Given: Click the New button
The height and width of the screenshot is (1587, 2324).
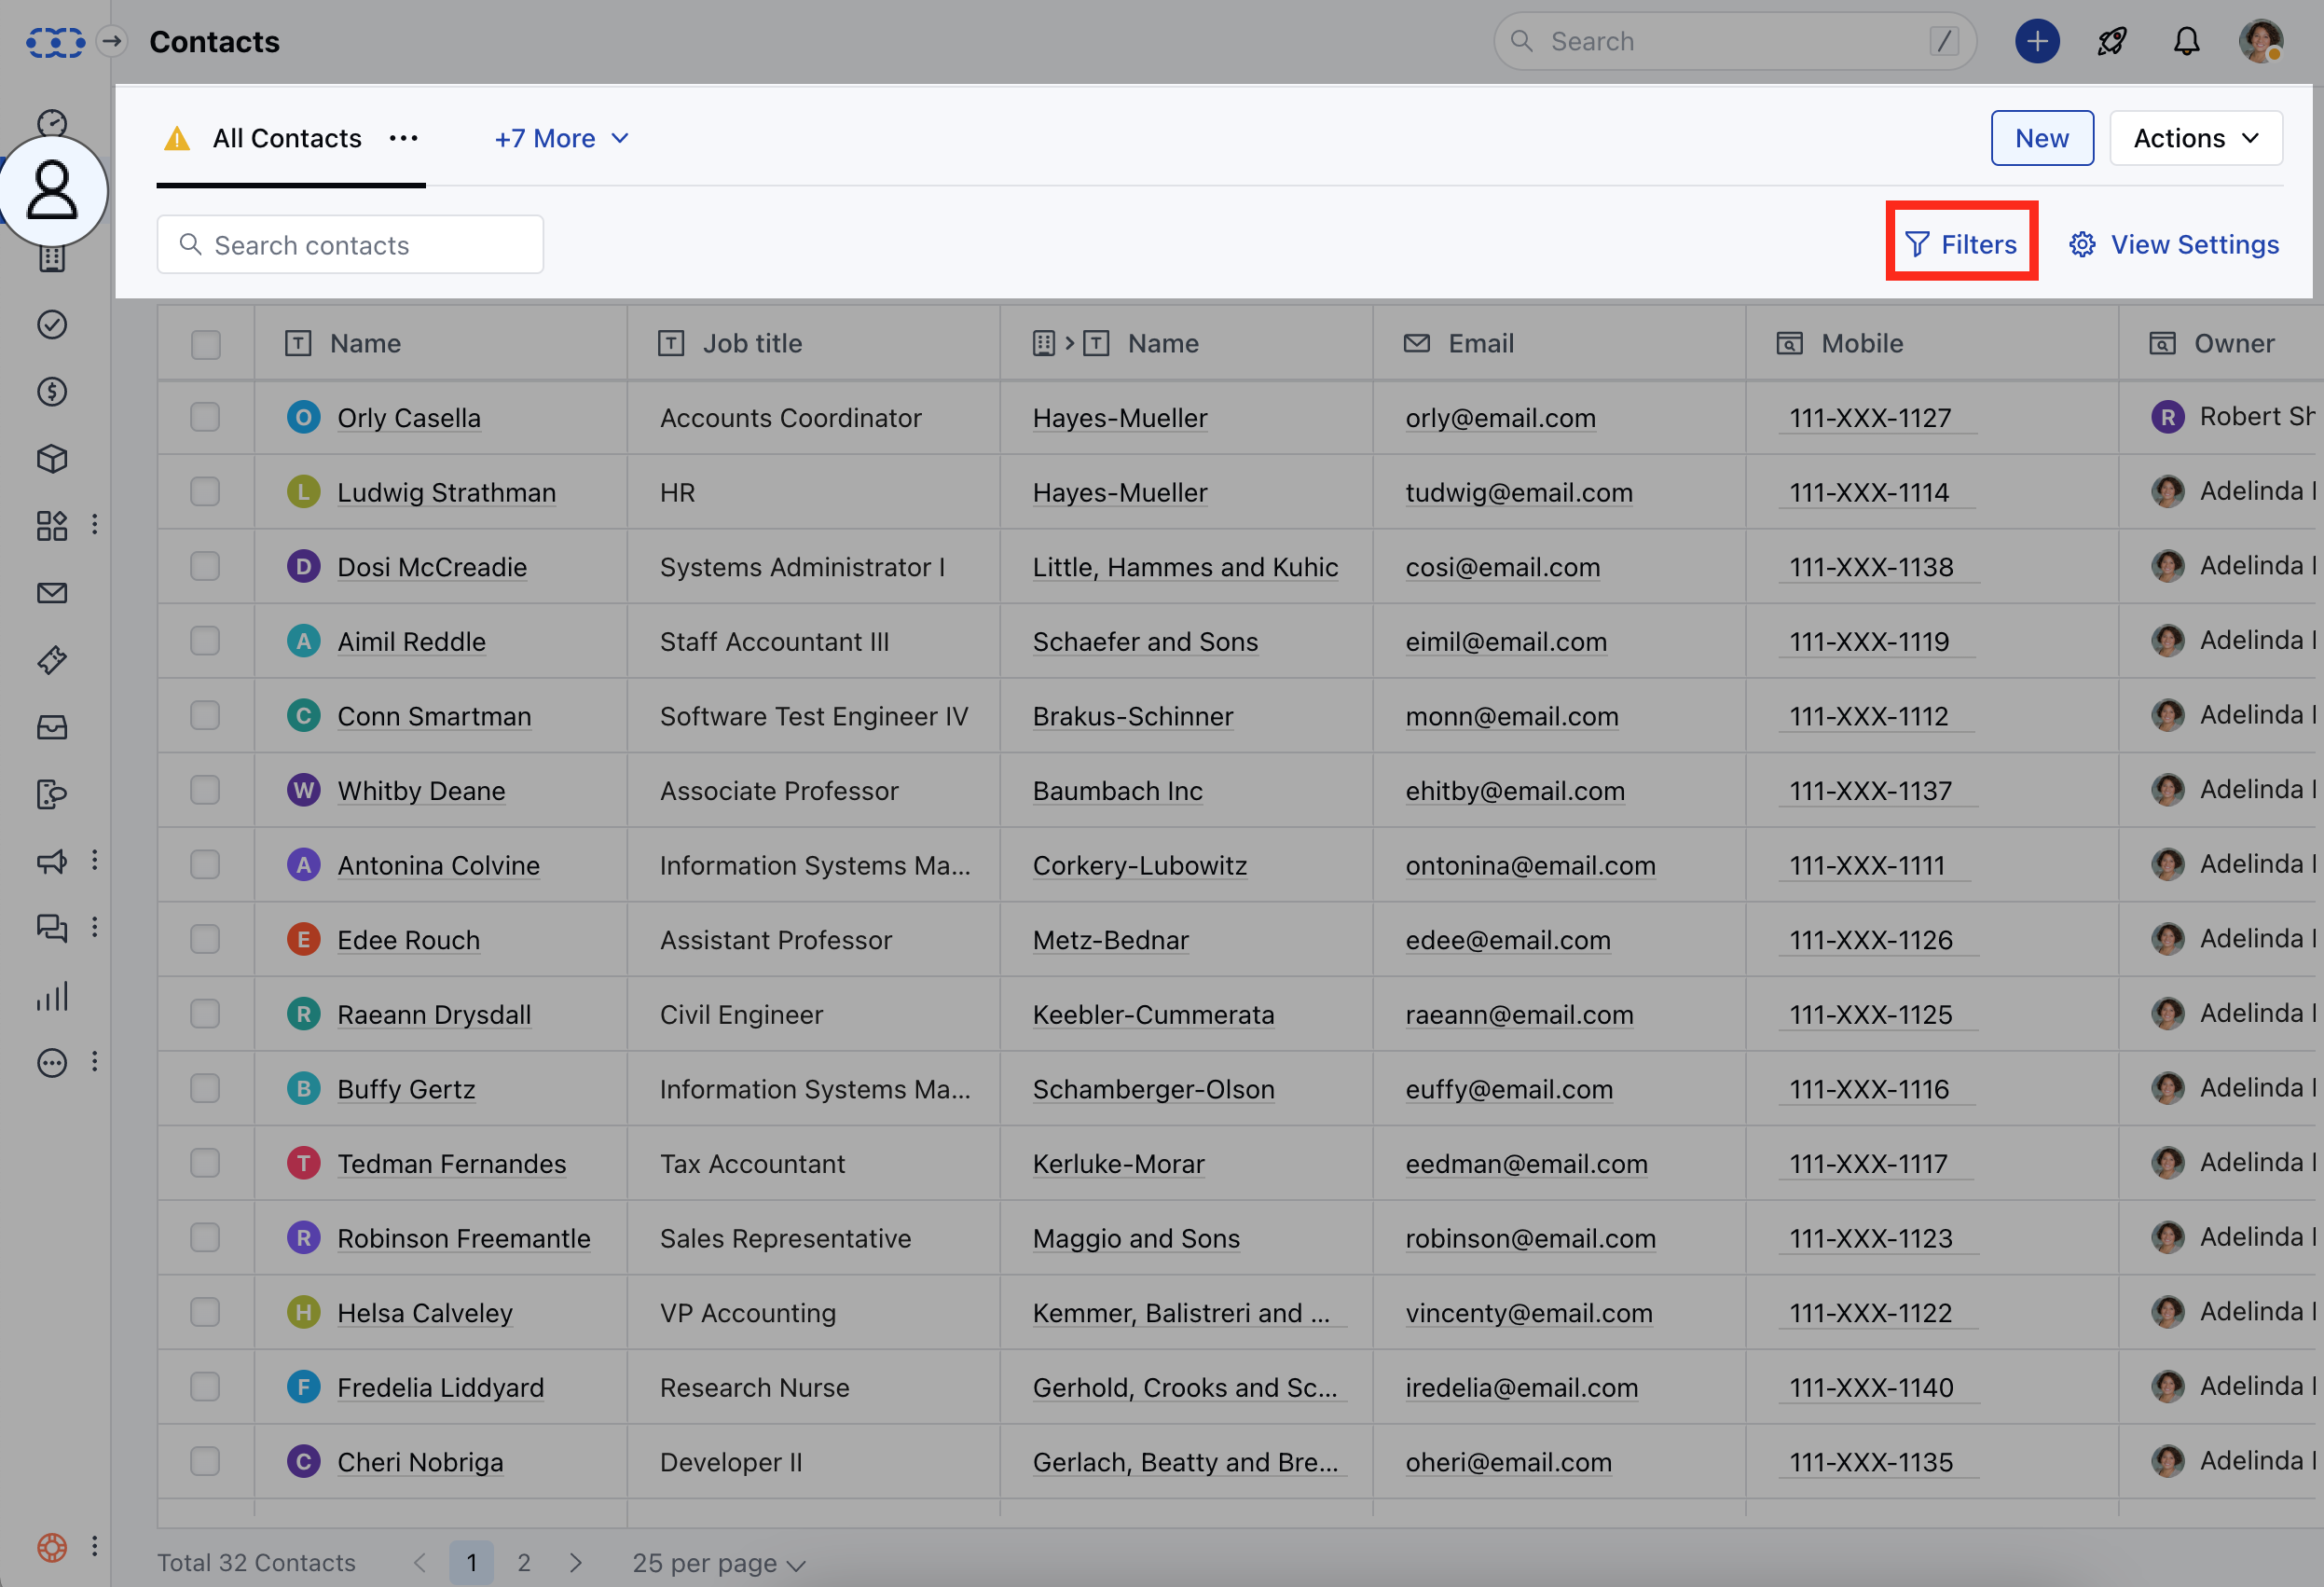Looking at the screenshot, I should [2042, 138].
